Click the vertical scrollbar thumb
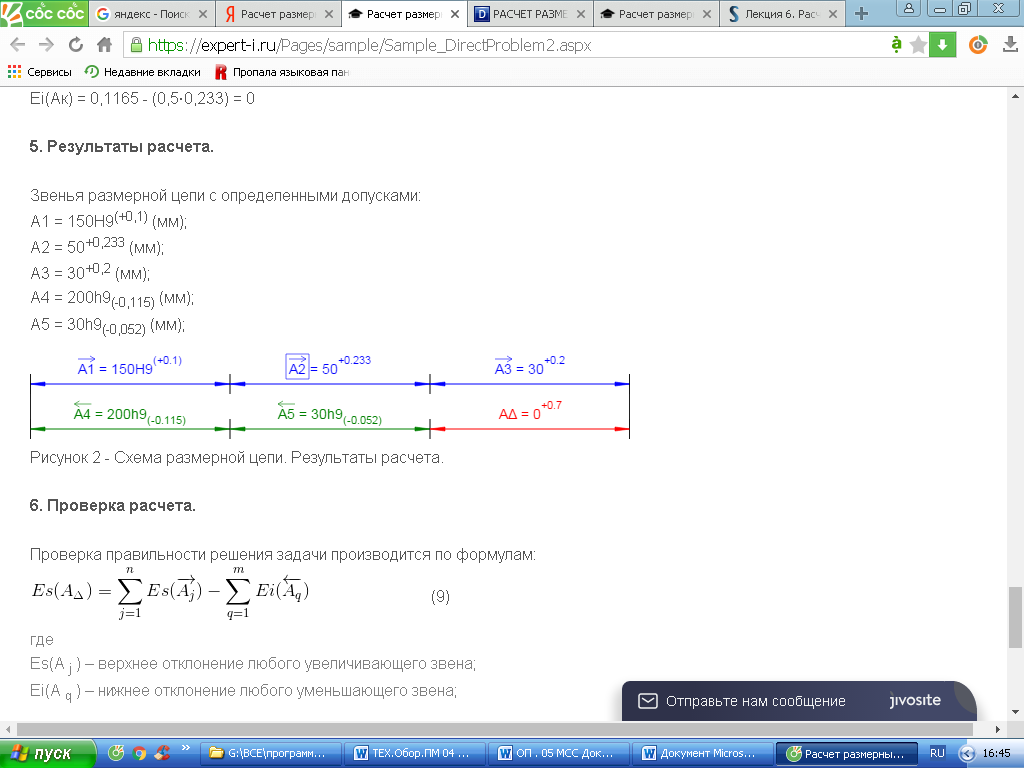Image resolution: width=1024 pixels, height=768 pixels. point(1015,617)
